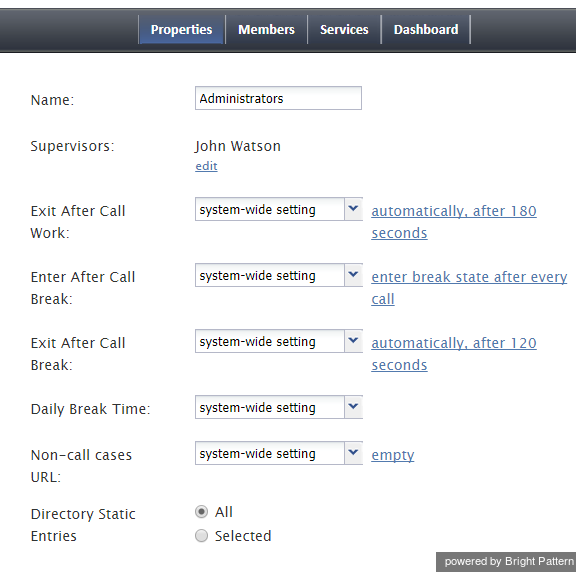
Task: Click the 'empty' link for Non-call cases URL
Action: pos(393,455)
